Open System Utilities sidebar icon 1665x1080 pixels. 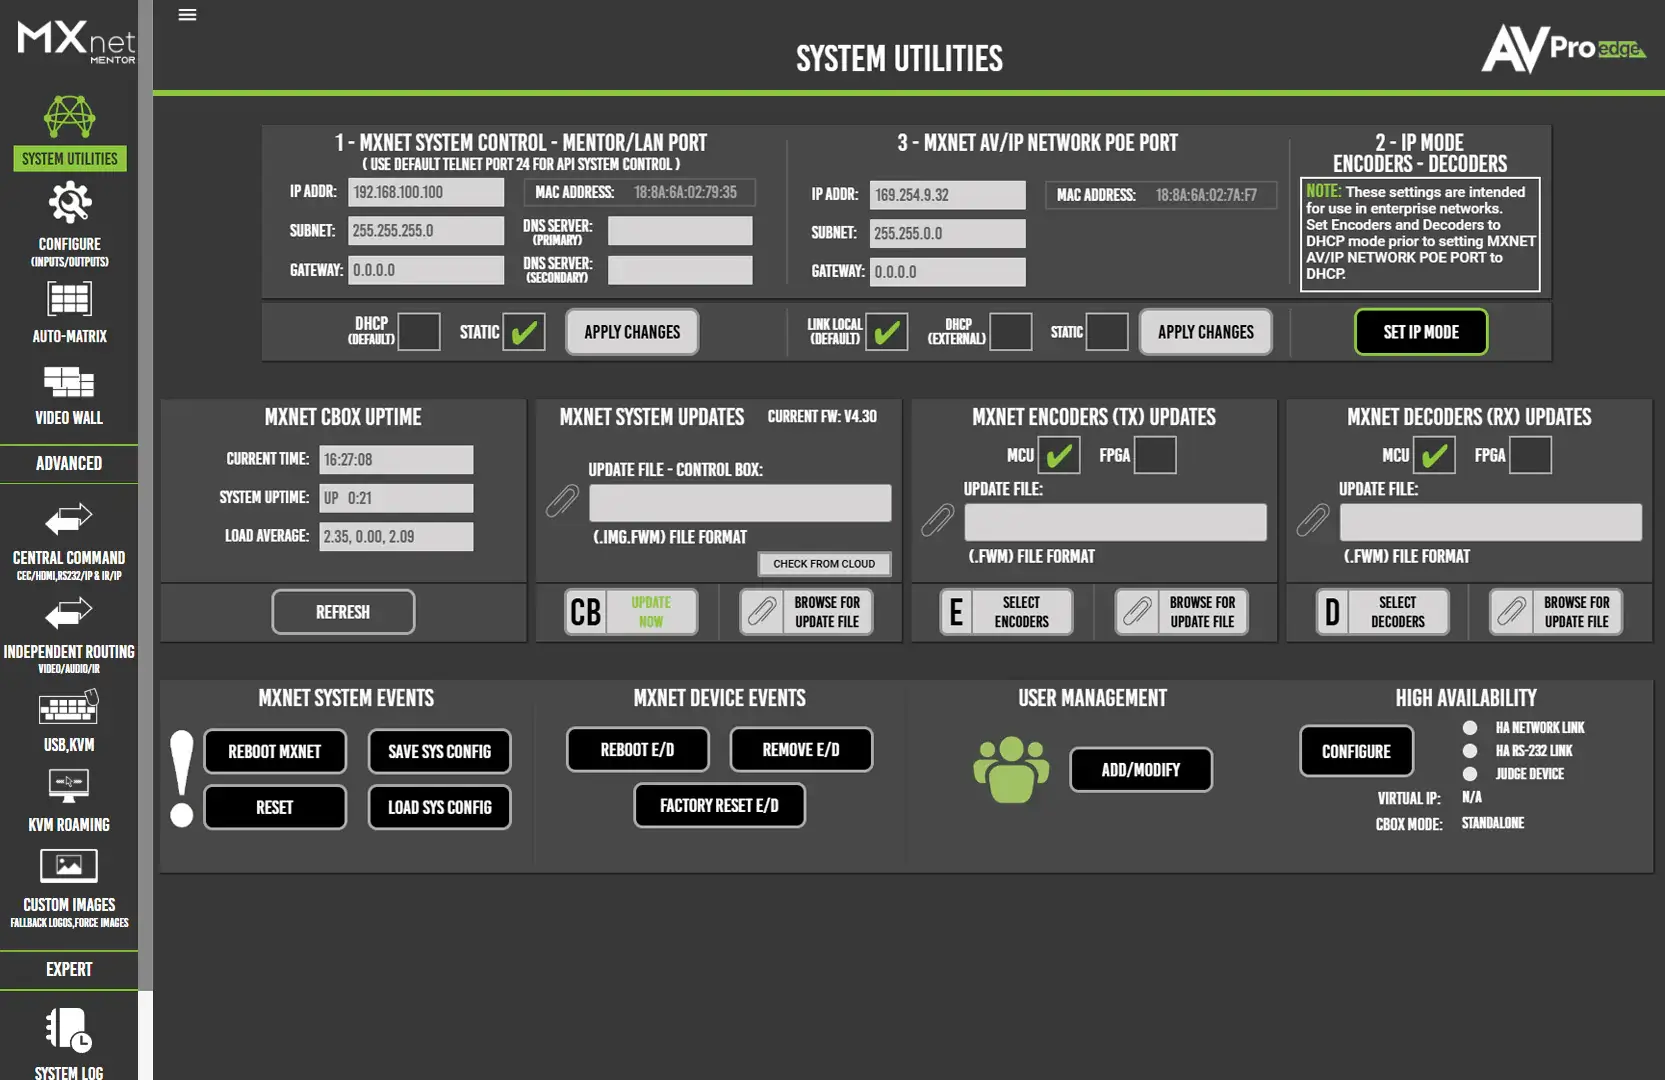tap(69, 117)
